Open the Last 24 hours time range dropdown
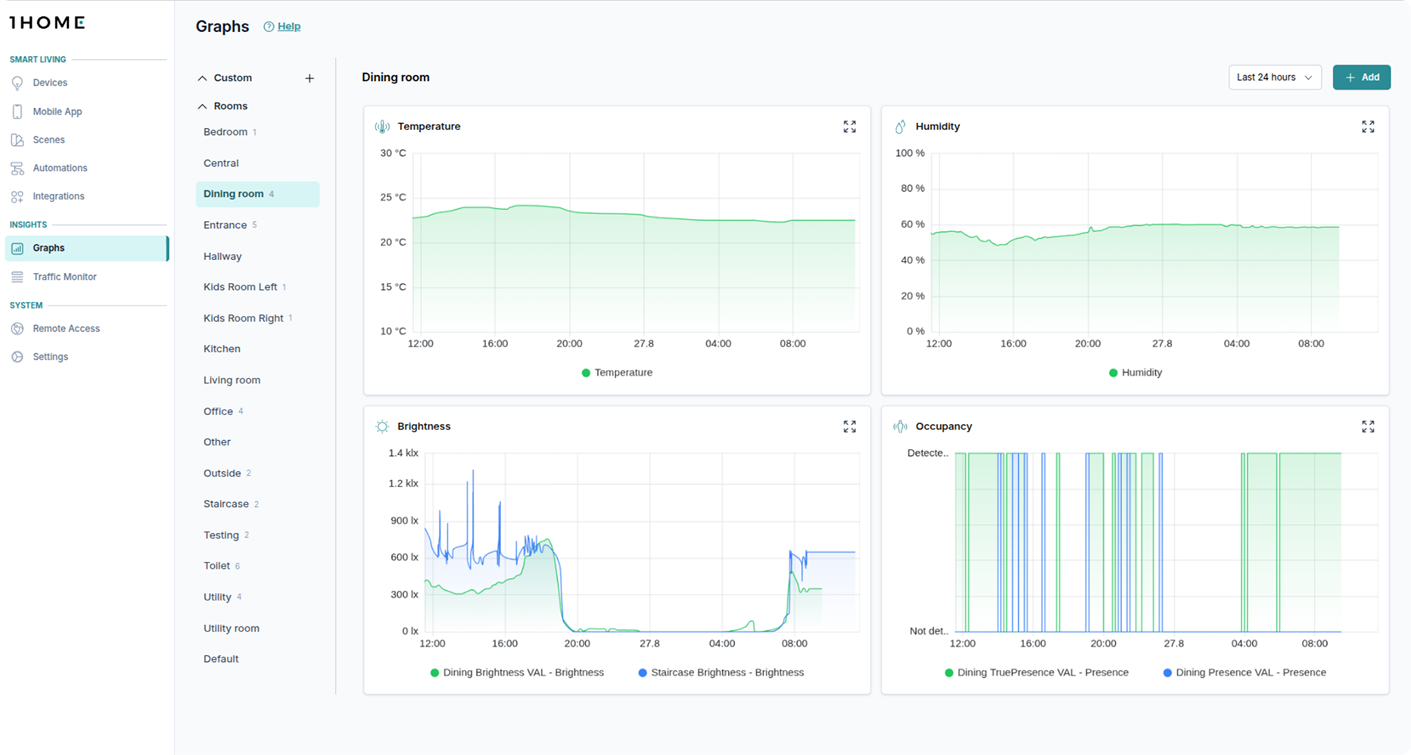 pyautogui.click(x=1274, y=77)
